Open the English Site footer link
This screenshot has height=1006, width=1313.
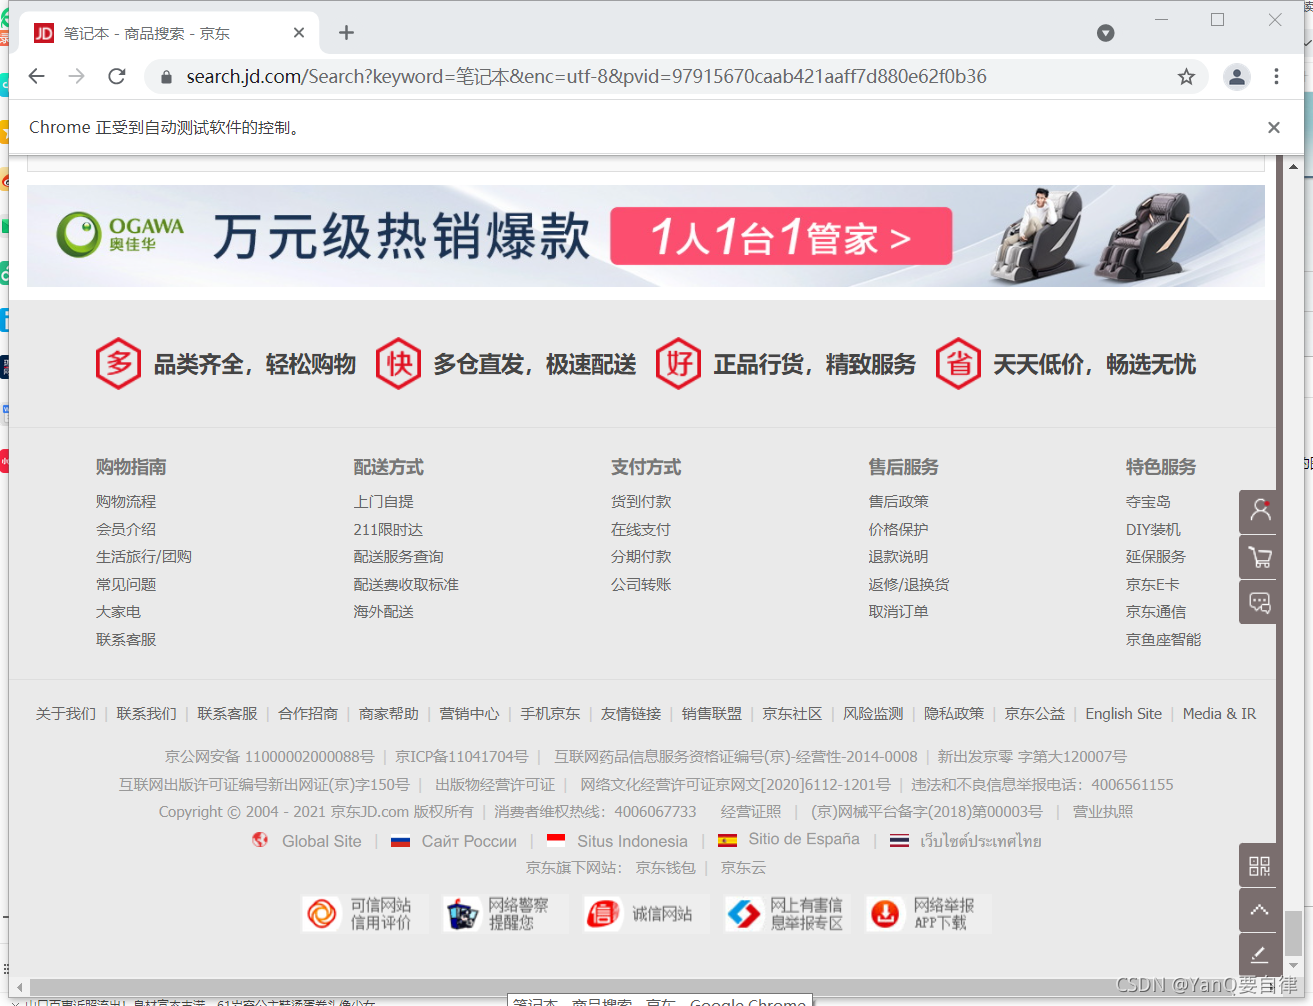(x=1124, y=714)
